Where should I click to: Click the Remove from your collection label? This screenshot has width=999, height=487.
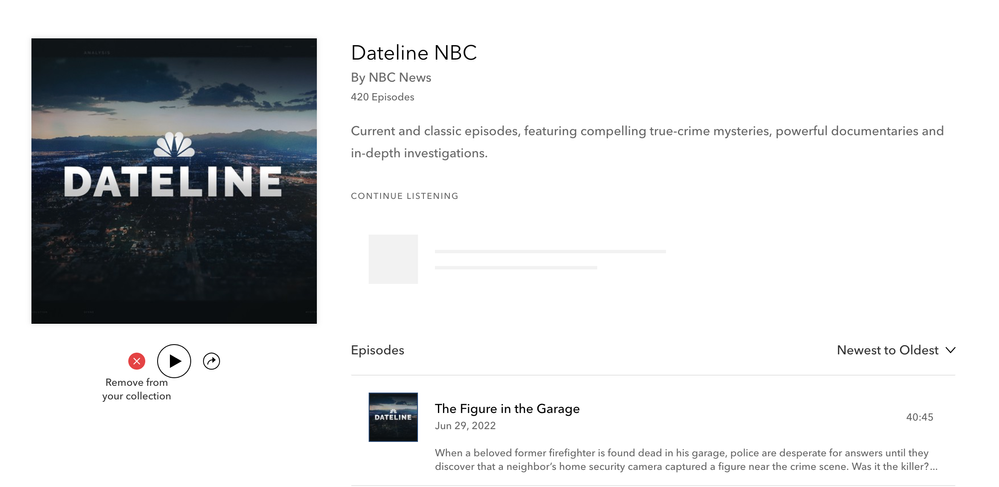(x=136, y=390)
